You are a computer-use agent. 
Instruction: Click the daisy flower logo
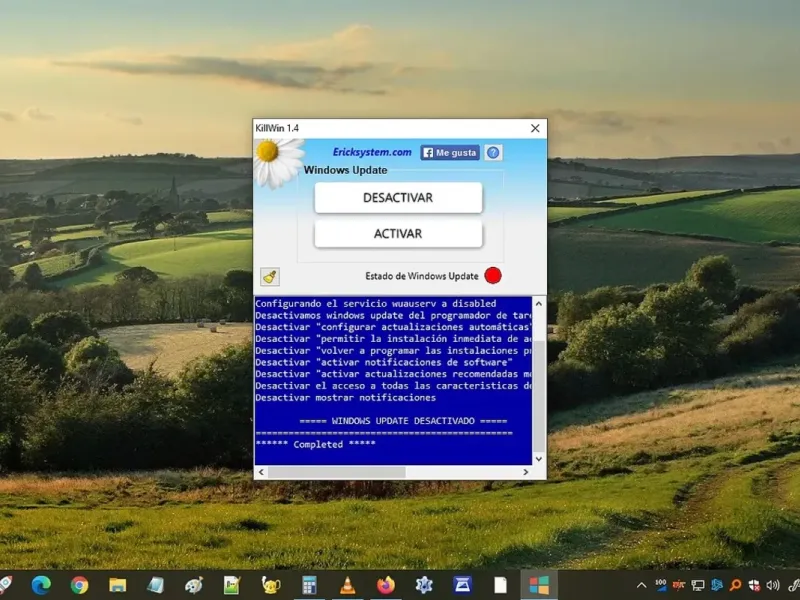coord(278,160)
